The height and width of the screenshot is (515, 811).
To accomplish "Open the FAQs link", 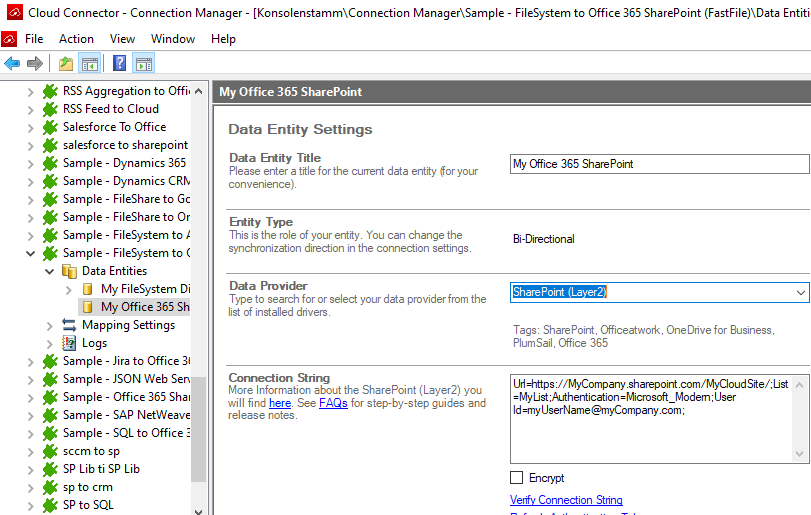I will (x=333, y=403).
